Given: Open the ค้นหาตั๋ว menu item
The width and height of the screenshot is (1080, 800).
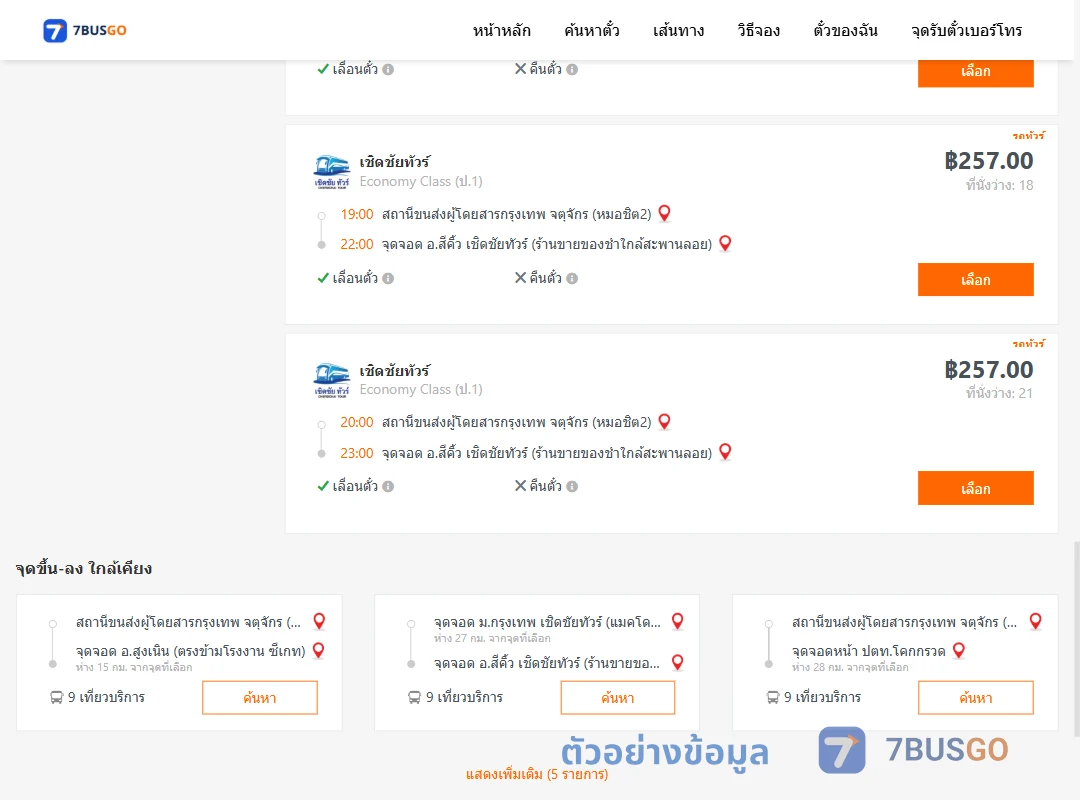Looking at the screenshot, I should click(x=592, y=30).
